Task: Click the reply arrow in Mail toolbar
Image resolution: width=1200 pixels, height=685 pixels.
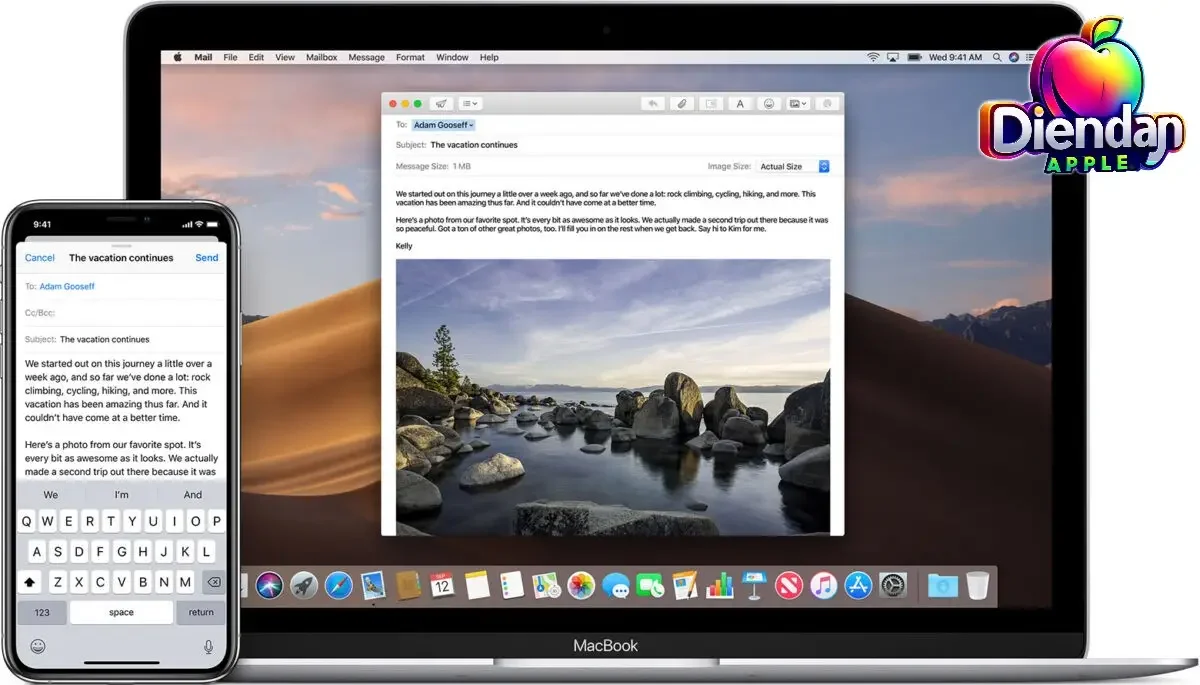Action: pyautogui.click(x=653, y=103)
